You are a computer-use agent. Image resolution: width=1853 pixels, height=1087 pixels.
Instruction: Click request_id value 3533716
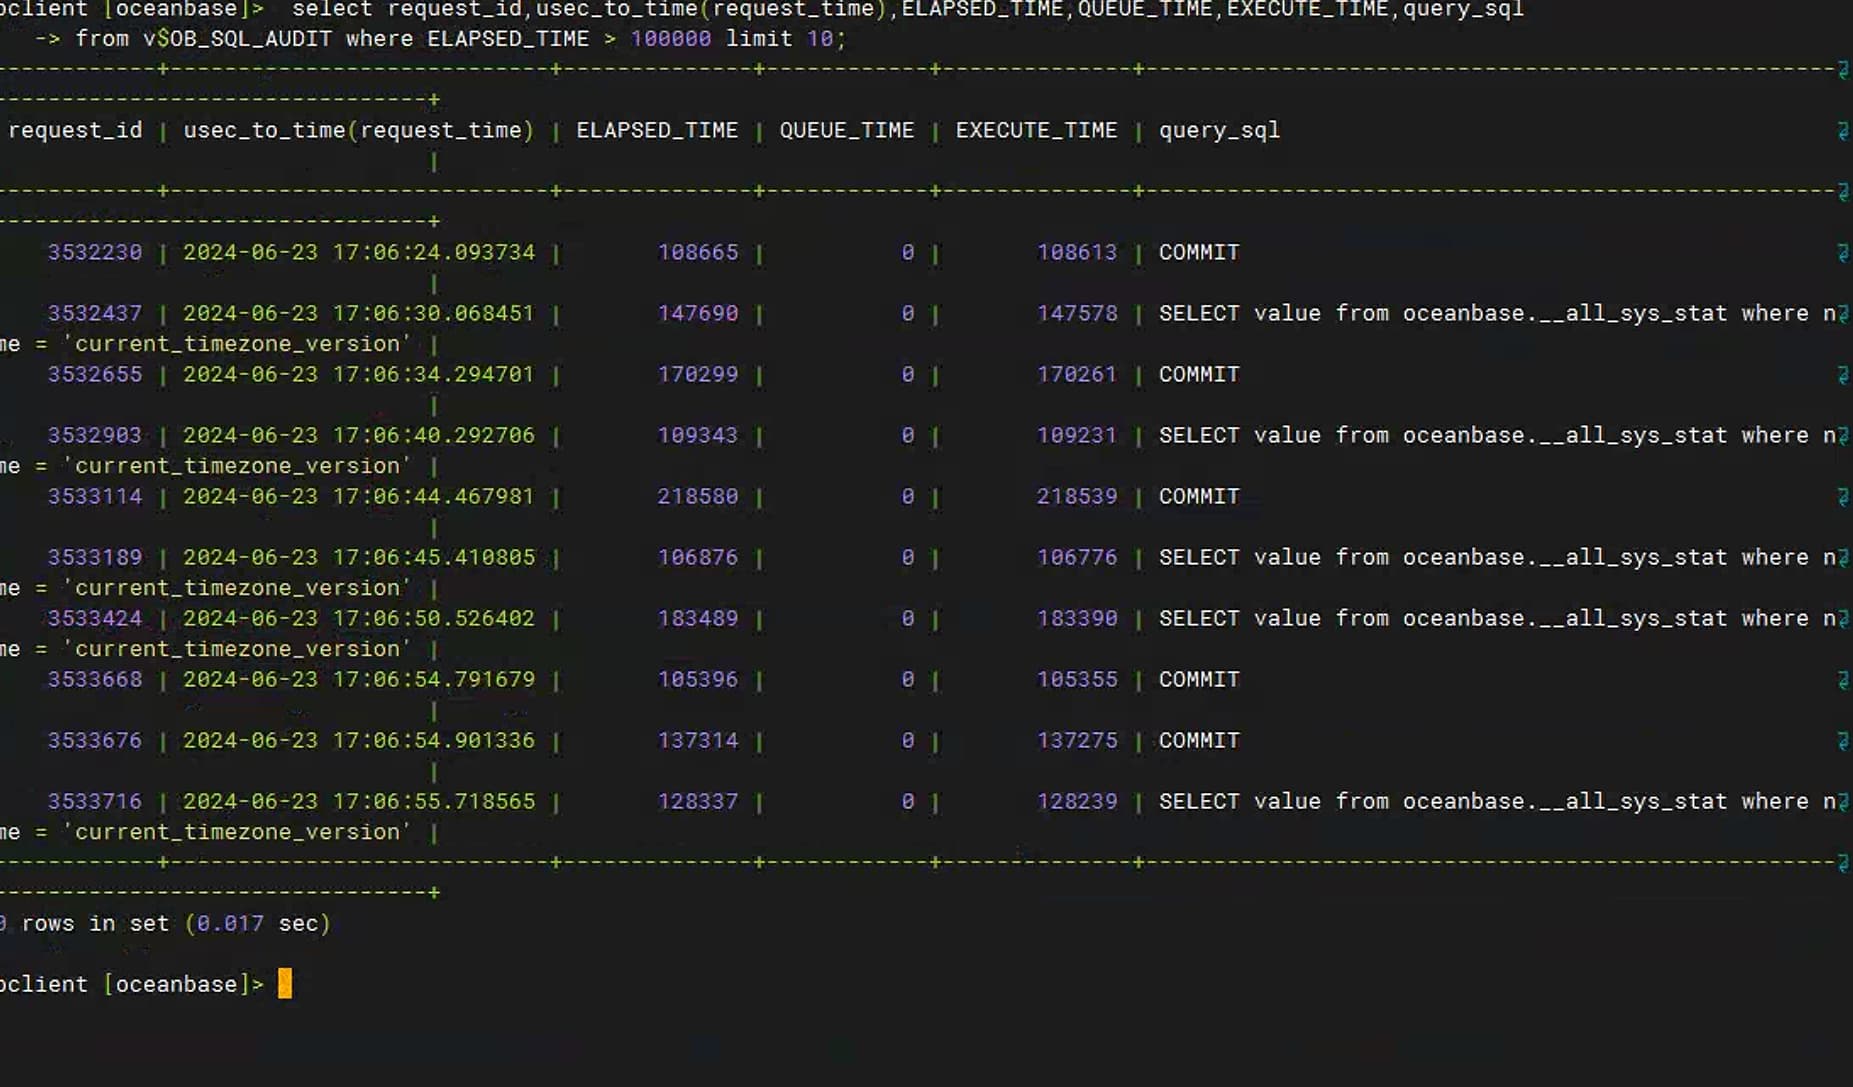[x=95, y=801]
